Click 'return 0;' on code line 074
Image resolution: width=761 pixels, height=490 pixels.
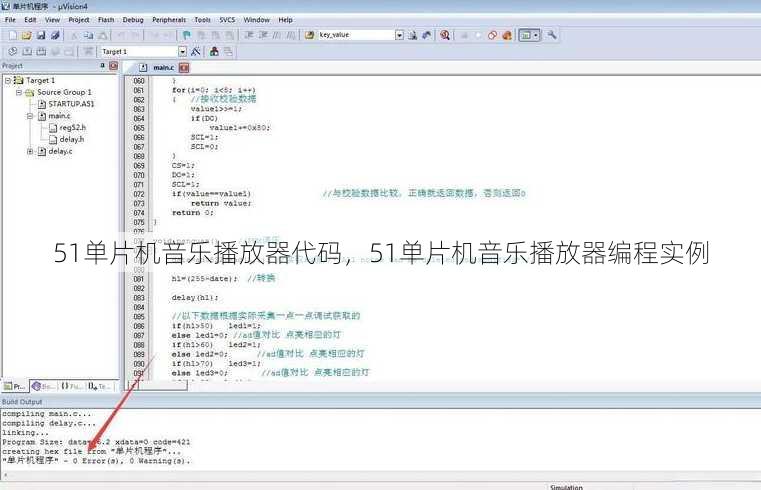193,212
